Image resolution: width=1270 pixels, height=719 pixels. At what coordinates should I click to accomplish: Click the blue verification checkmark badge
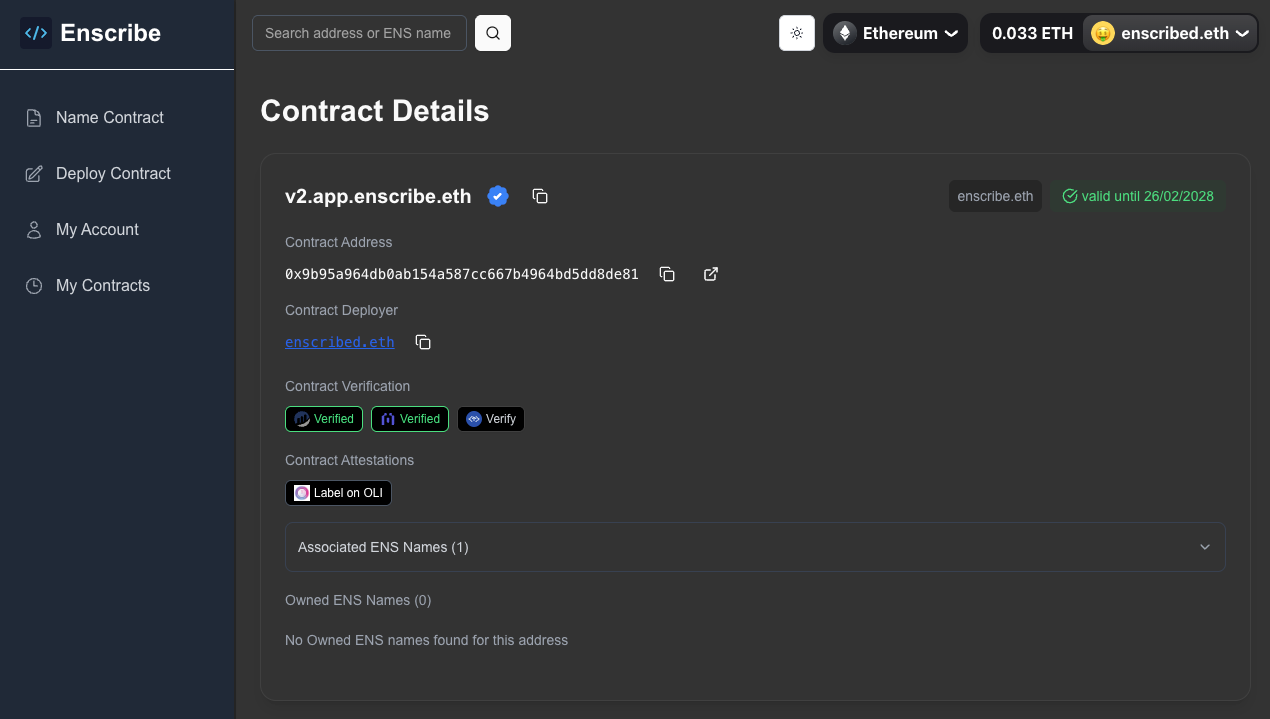pos(498,196)
